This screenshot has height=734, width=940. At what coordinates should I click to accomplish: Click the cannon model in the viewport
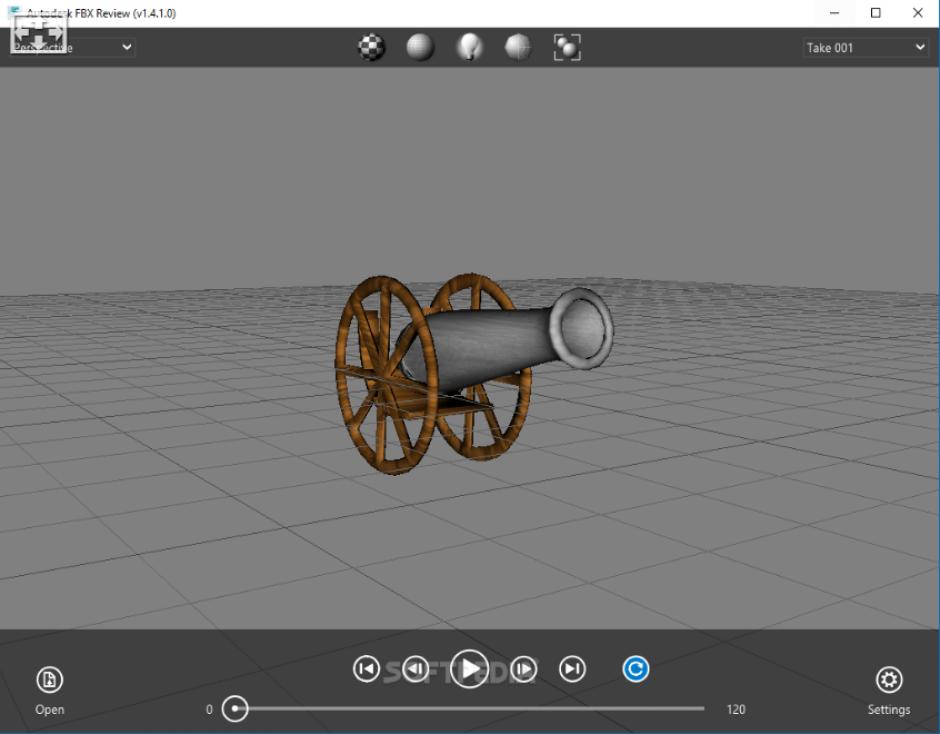(474, 373)
